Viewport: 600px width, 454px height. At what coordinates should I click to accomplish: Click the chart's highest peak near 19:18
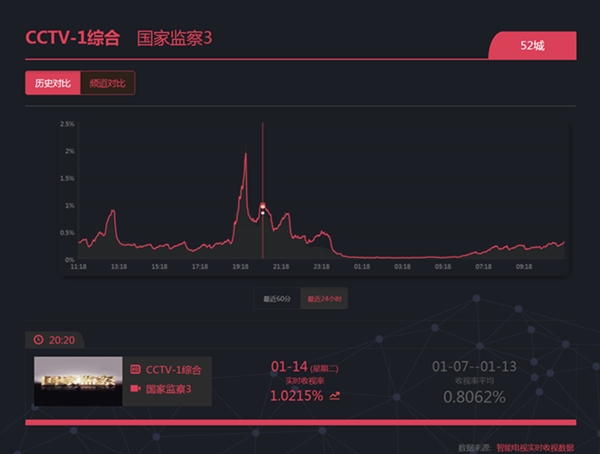pyautogui.click(x=245, y=155)
